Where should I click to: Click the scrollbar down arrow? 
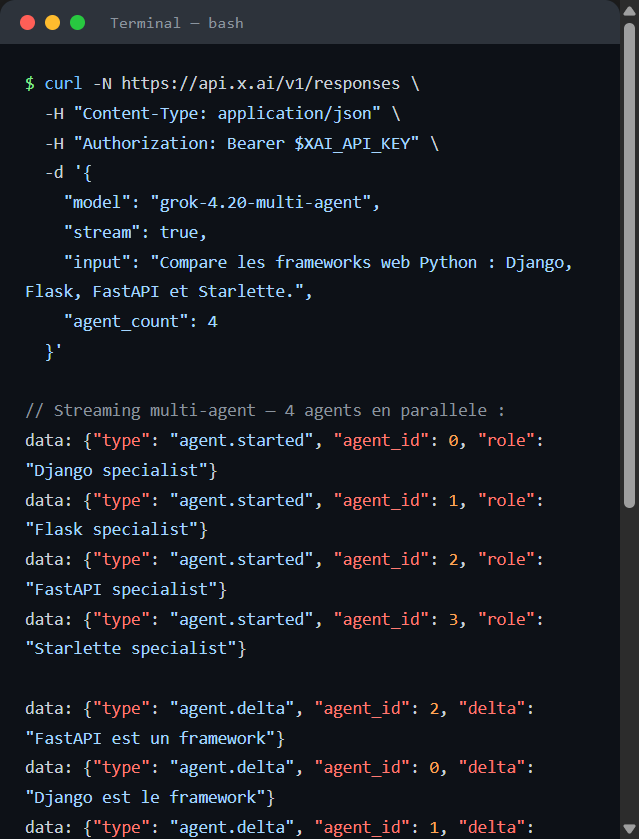coord(629,829)
